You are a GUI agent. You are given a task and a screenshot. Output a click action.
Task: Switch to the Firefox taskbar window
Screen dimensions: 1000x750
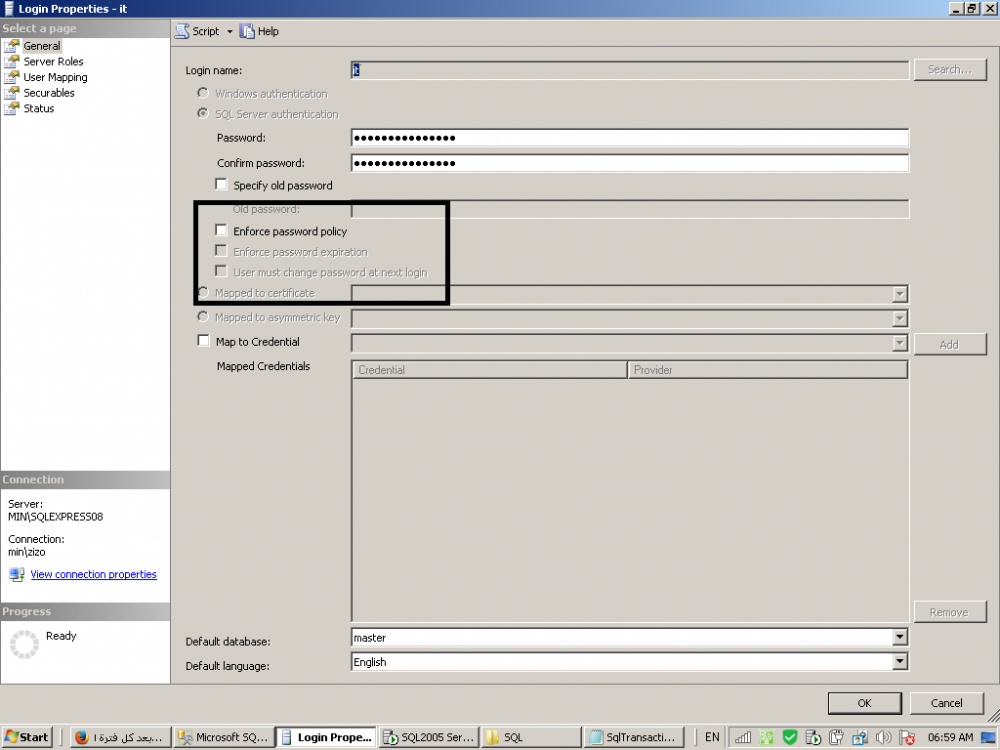[120, 737]
